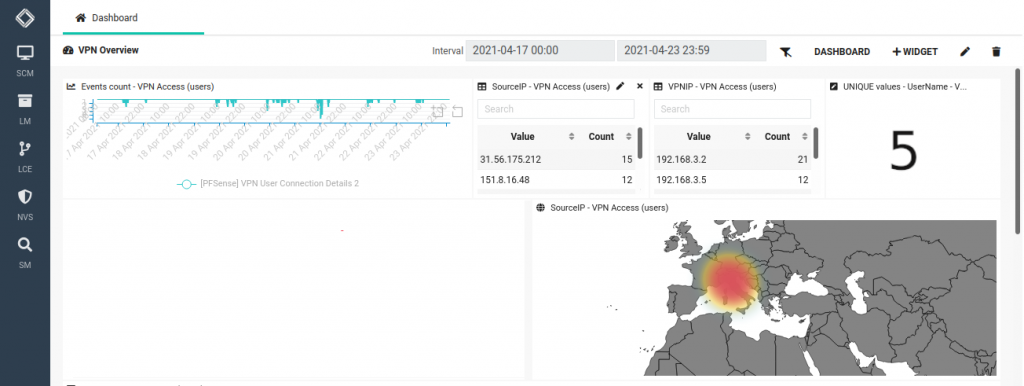Delete the dashboard with trash icon
The width and height of the screenshot is (1024, 386).
point(996,52)
